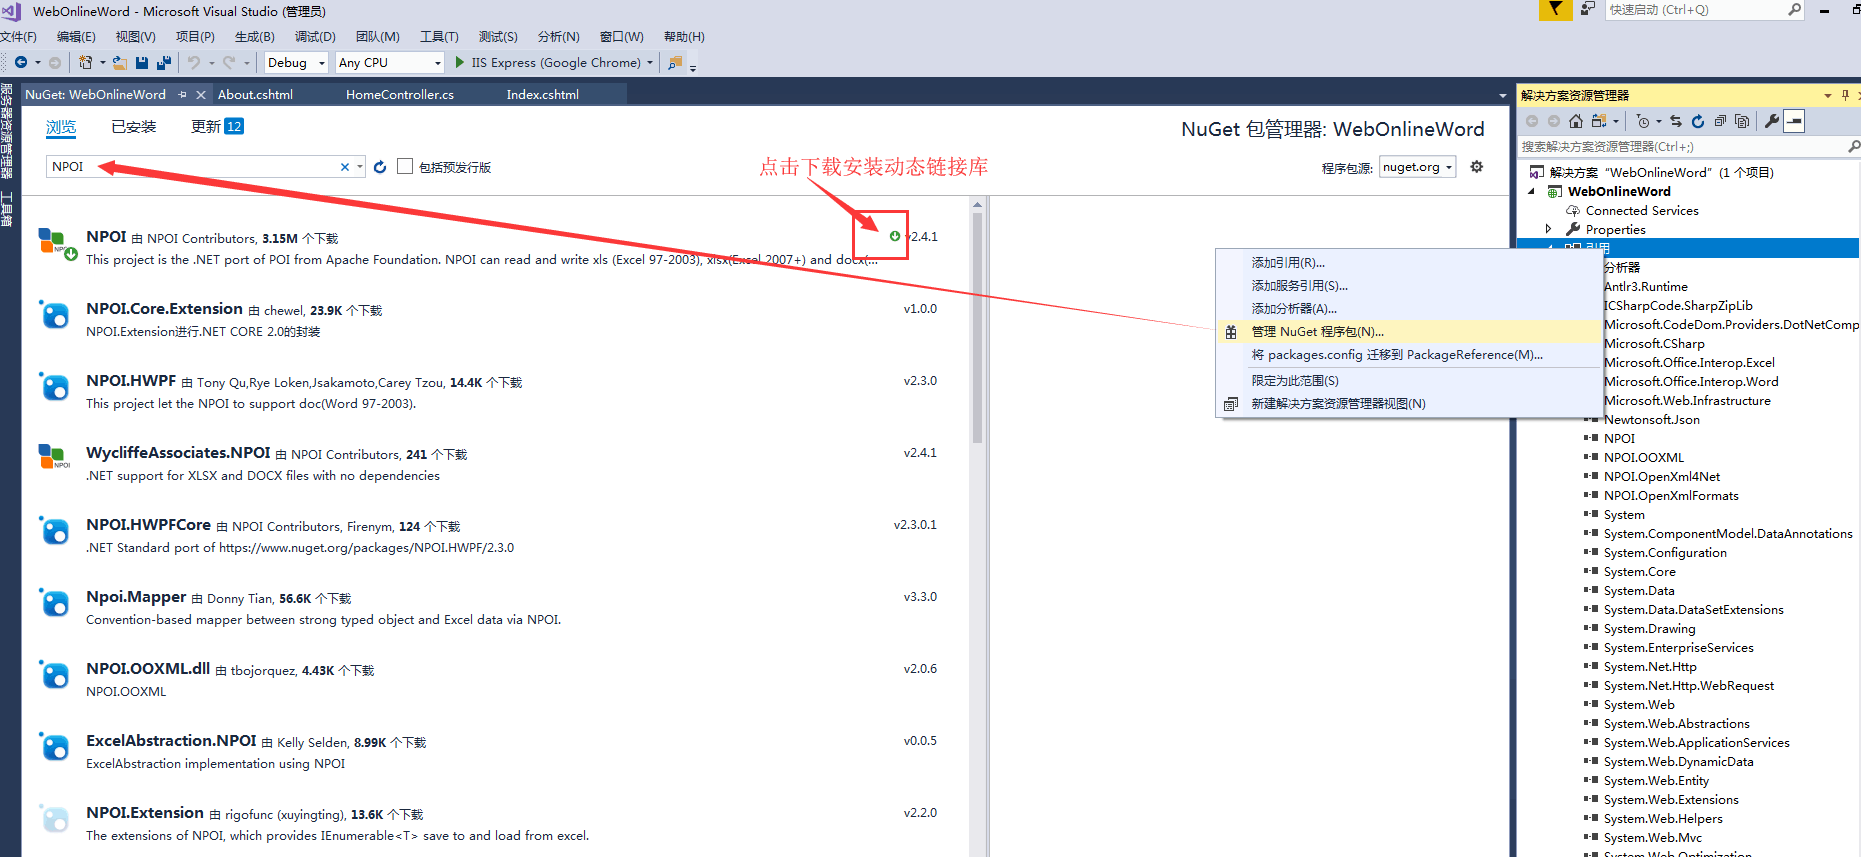Pin the NuGet: WebOnlineWord tab

pyautogui.click(x=183, y=95)
